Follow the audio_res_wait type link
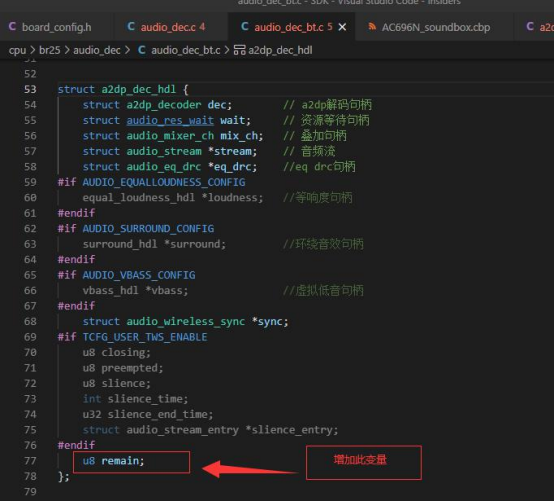Image resolution: width=554 pixels, height=501 pixels. tap(170, 120)
